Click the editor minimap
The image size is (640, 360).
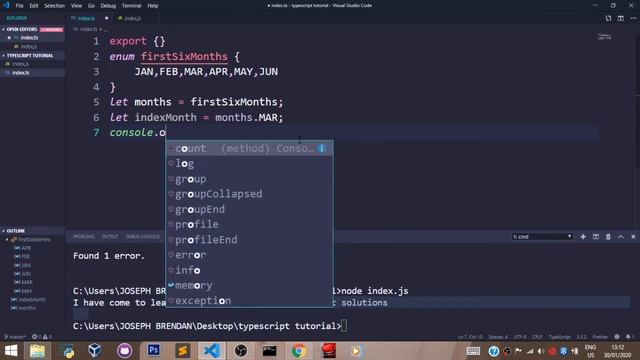click(x=604, y=37)
